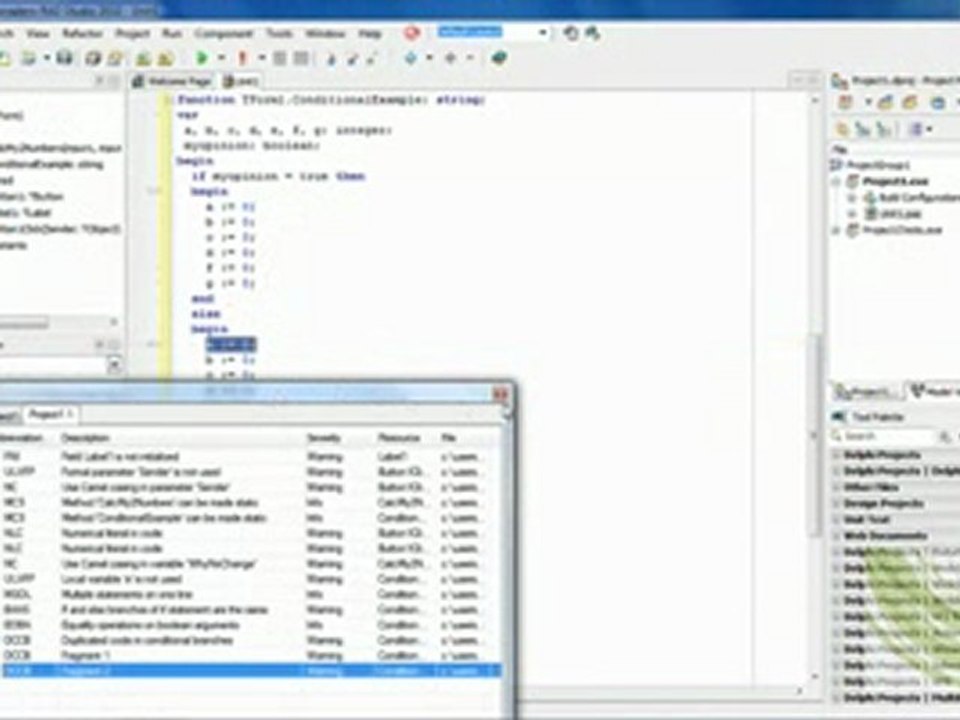Screen dimensions: 960x720
Task: Switch to the Model View tab below Project Manager
Action: point(933,392)
